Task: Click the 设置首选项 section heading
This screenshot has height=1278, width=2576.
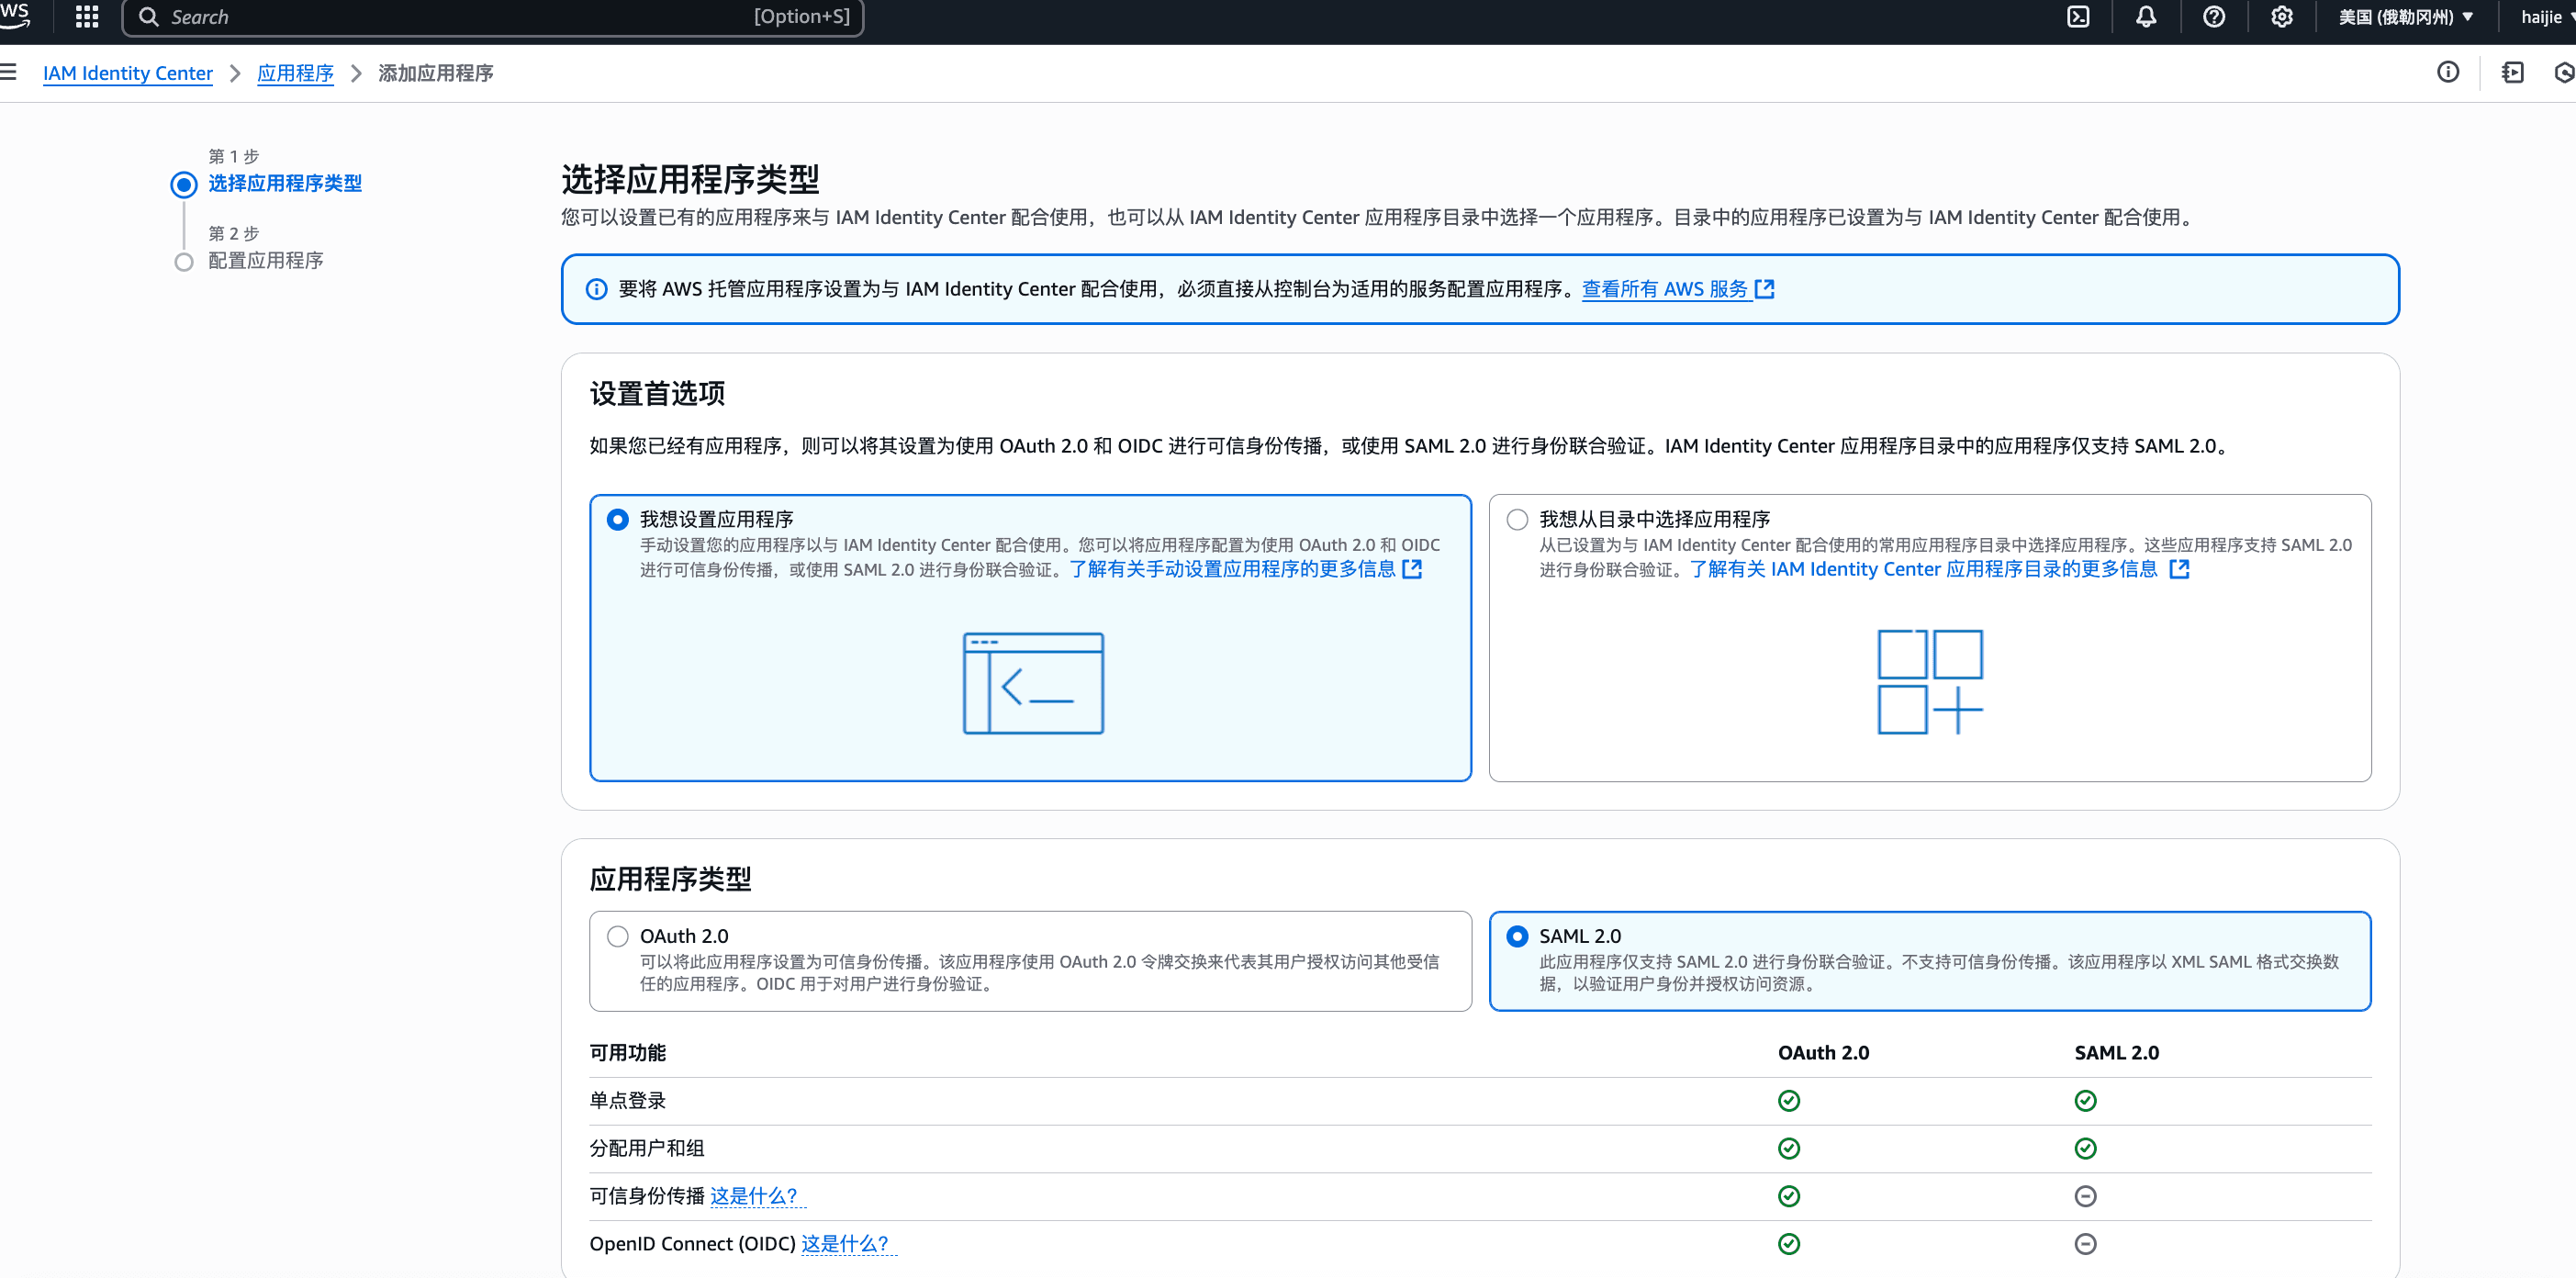Action: tap(657, 394)
